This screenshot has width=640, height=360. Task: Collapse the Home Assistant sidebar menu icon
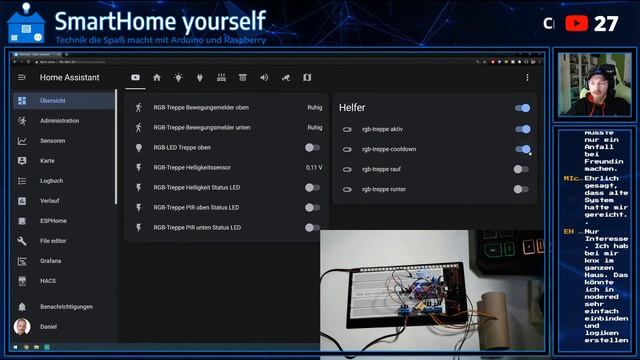[22, 77]
